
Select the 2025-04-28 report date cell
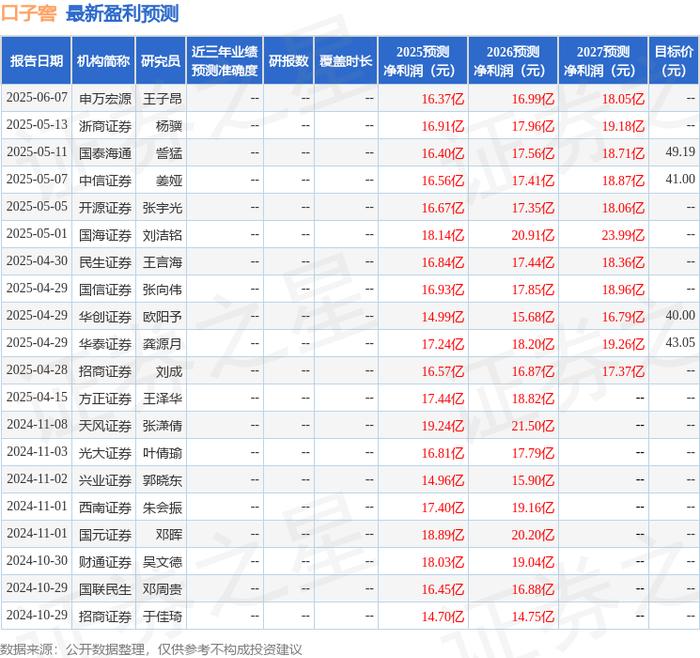(37, 370)
